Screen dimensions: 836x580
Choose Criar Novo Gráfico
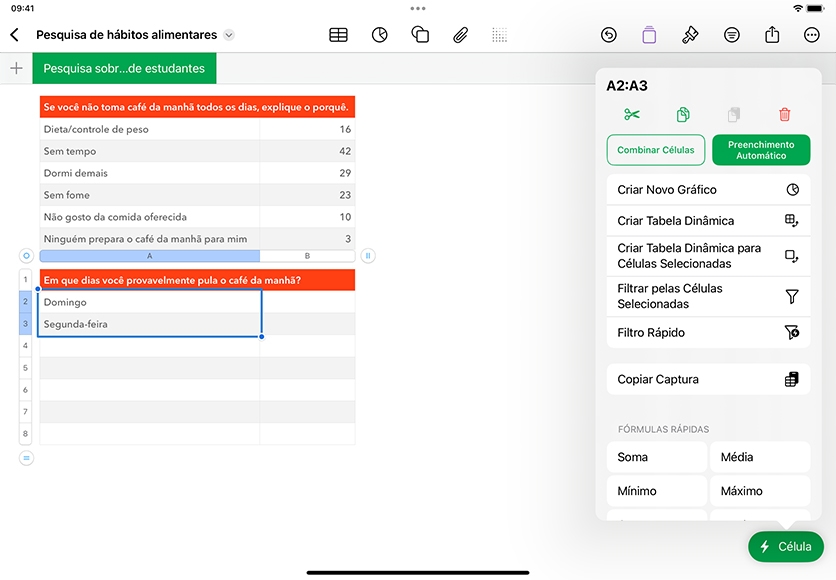coord(708,190)
